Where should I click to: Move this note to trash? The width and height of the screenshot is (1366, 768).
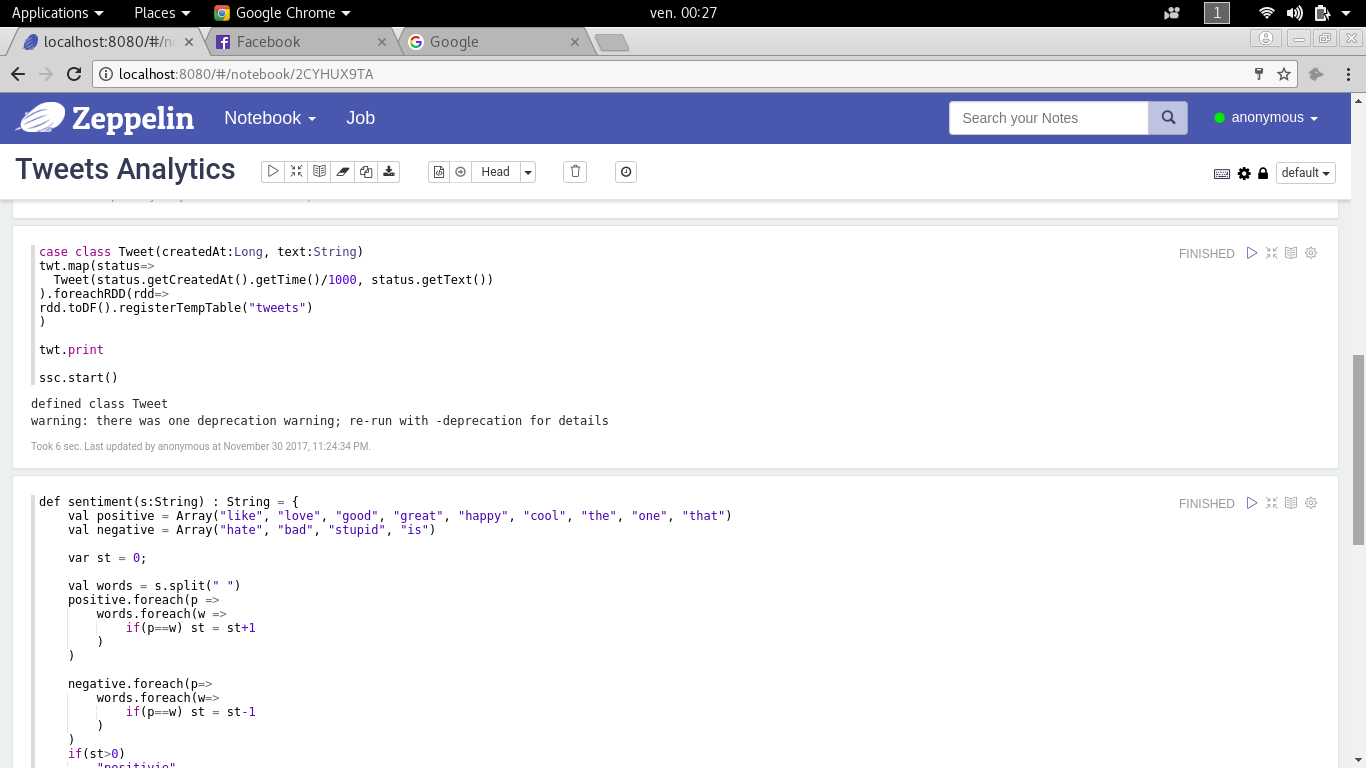[575, 172]
